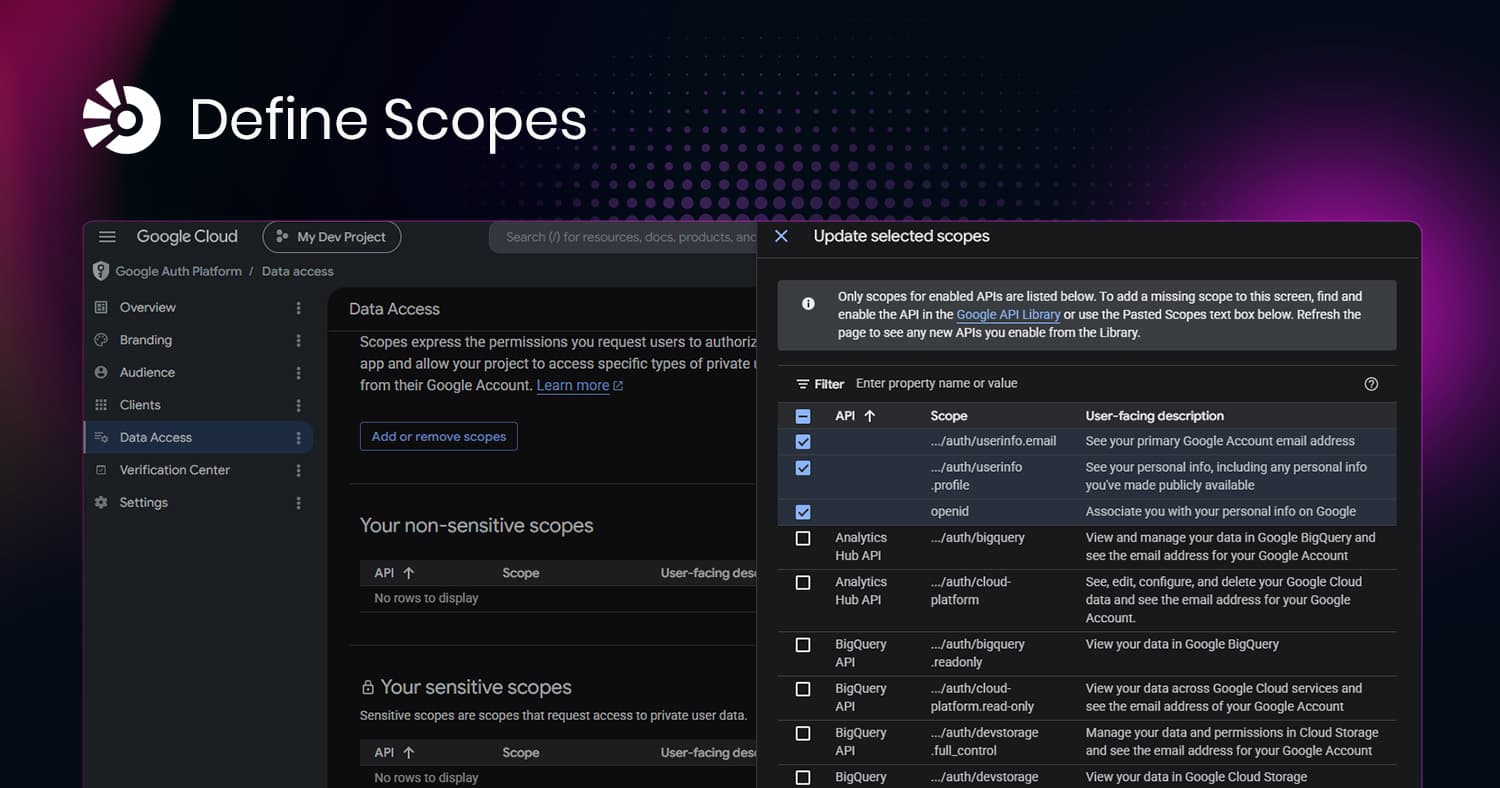1500x788 pixels.
Task: Check BigQuery API bigquery.readonly scope
Action: click(803, 645)
